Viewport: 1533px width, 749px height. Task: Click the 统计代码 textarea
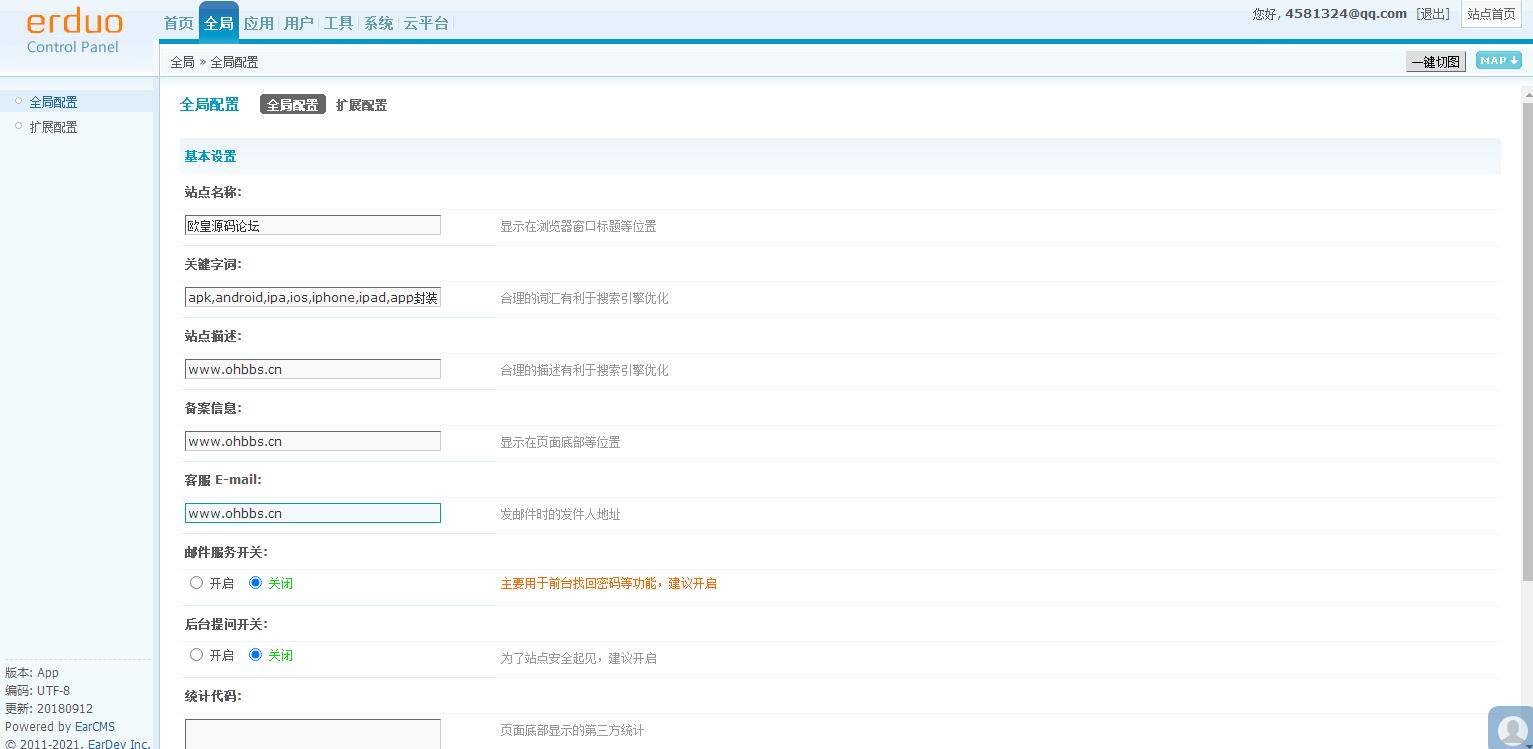click(312, 733)
